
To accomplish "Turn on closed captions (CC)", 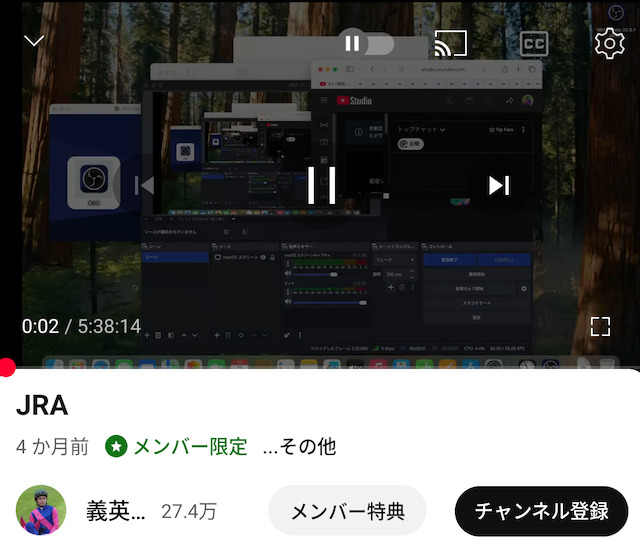I will point(534,43).
